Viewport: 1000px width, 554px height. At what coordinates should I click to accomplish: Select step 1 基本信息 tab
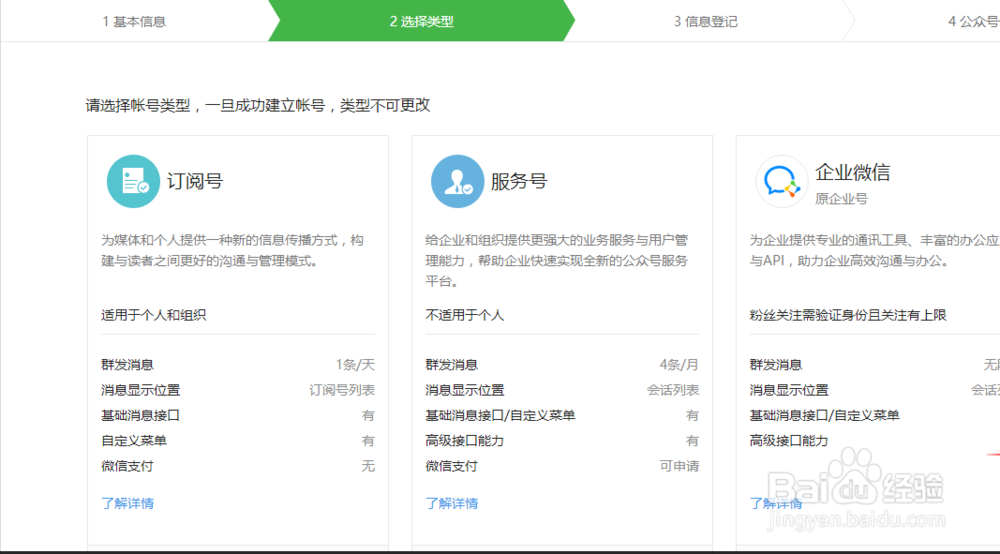[134, 21]
